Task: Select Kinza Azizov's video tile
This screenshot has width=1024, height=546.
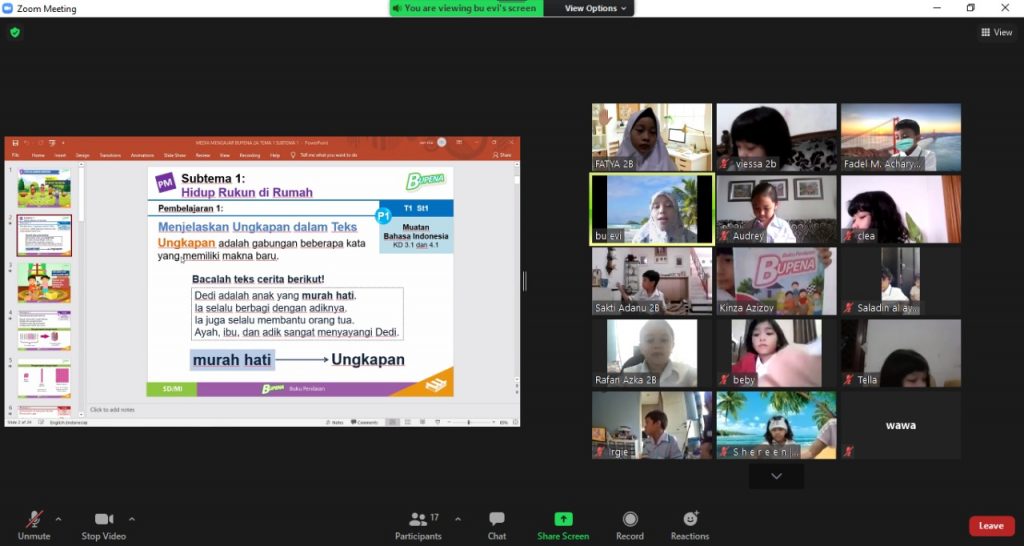Action: [x=776, y=281]
